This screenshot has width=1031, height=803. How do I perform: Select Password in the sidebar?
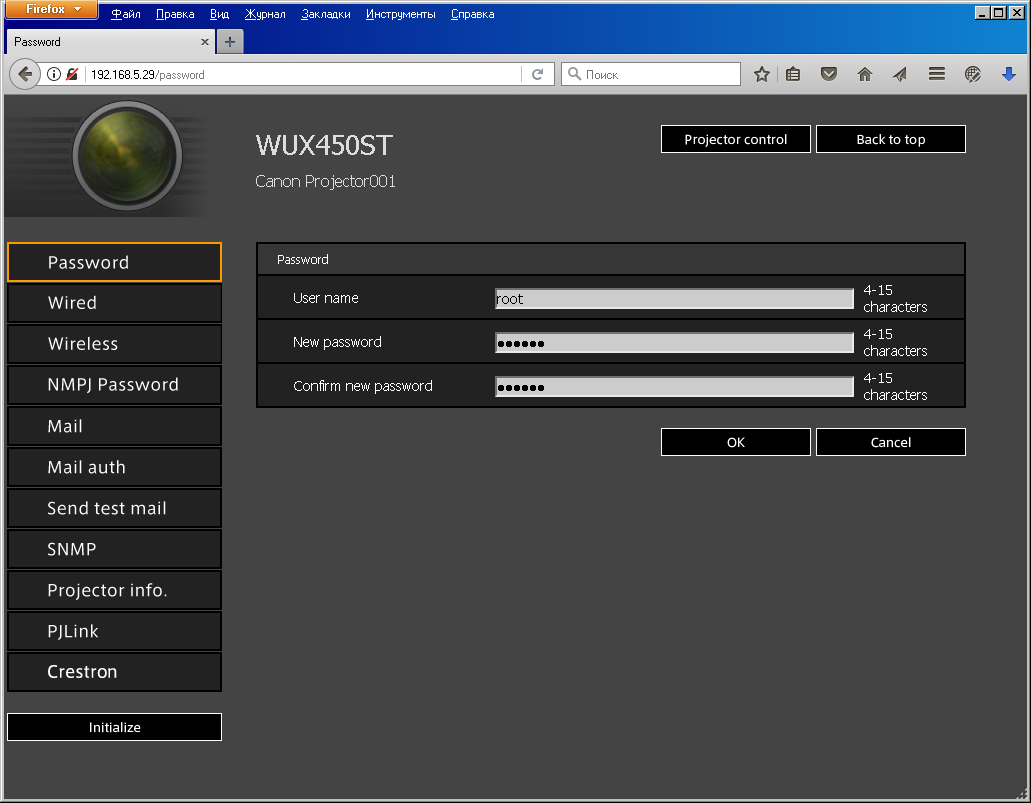(114, 262)
